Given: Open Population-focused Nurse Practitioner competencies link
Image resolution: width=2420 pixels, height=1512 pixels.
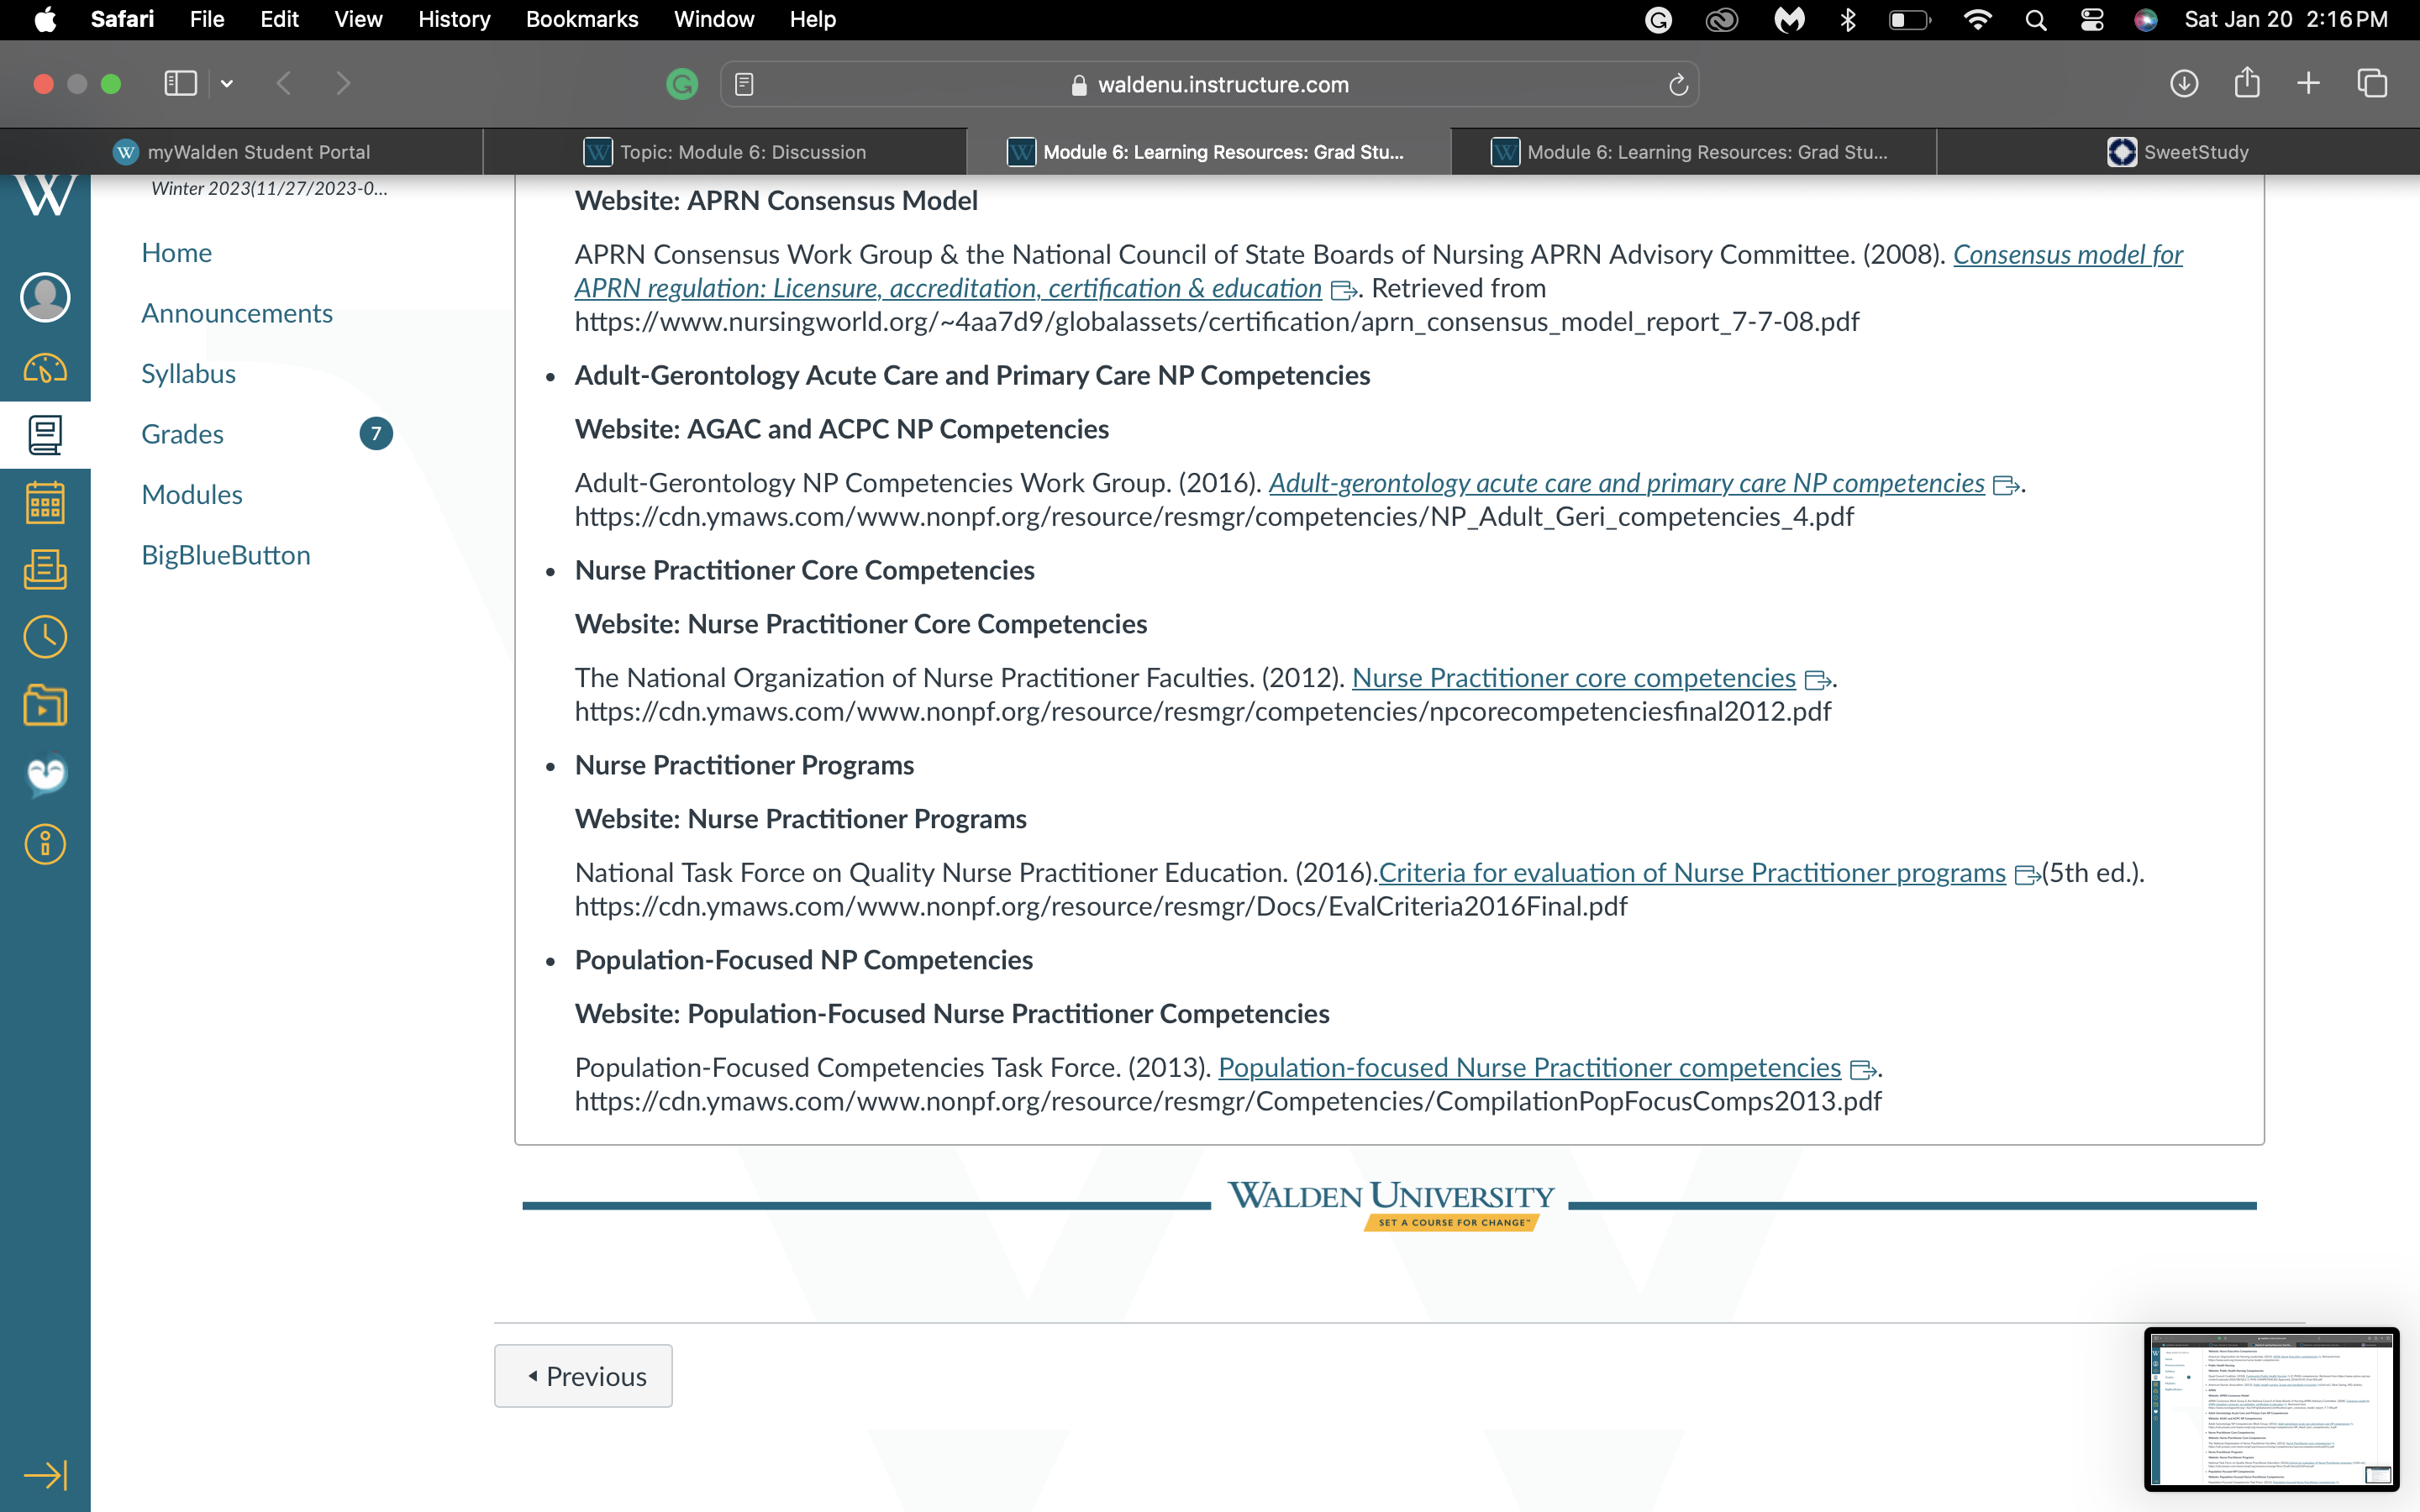Looking at the screenshot, I should pyautogui.click(x=1530, y=1068).
